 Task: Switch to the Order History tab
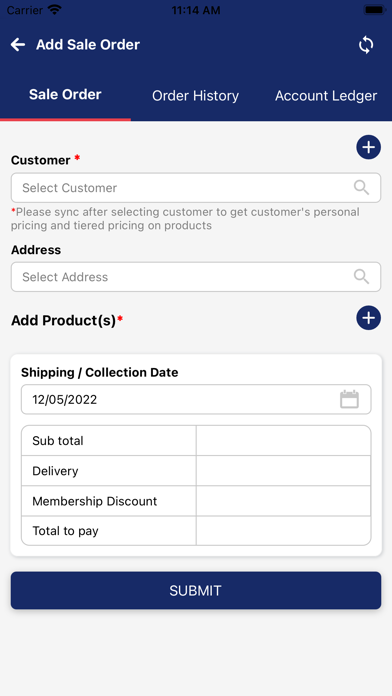pyautogui.click(x=195, y=96)
